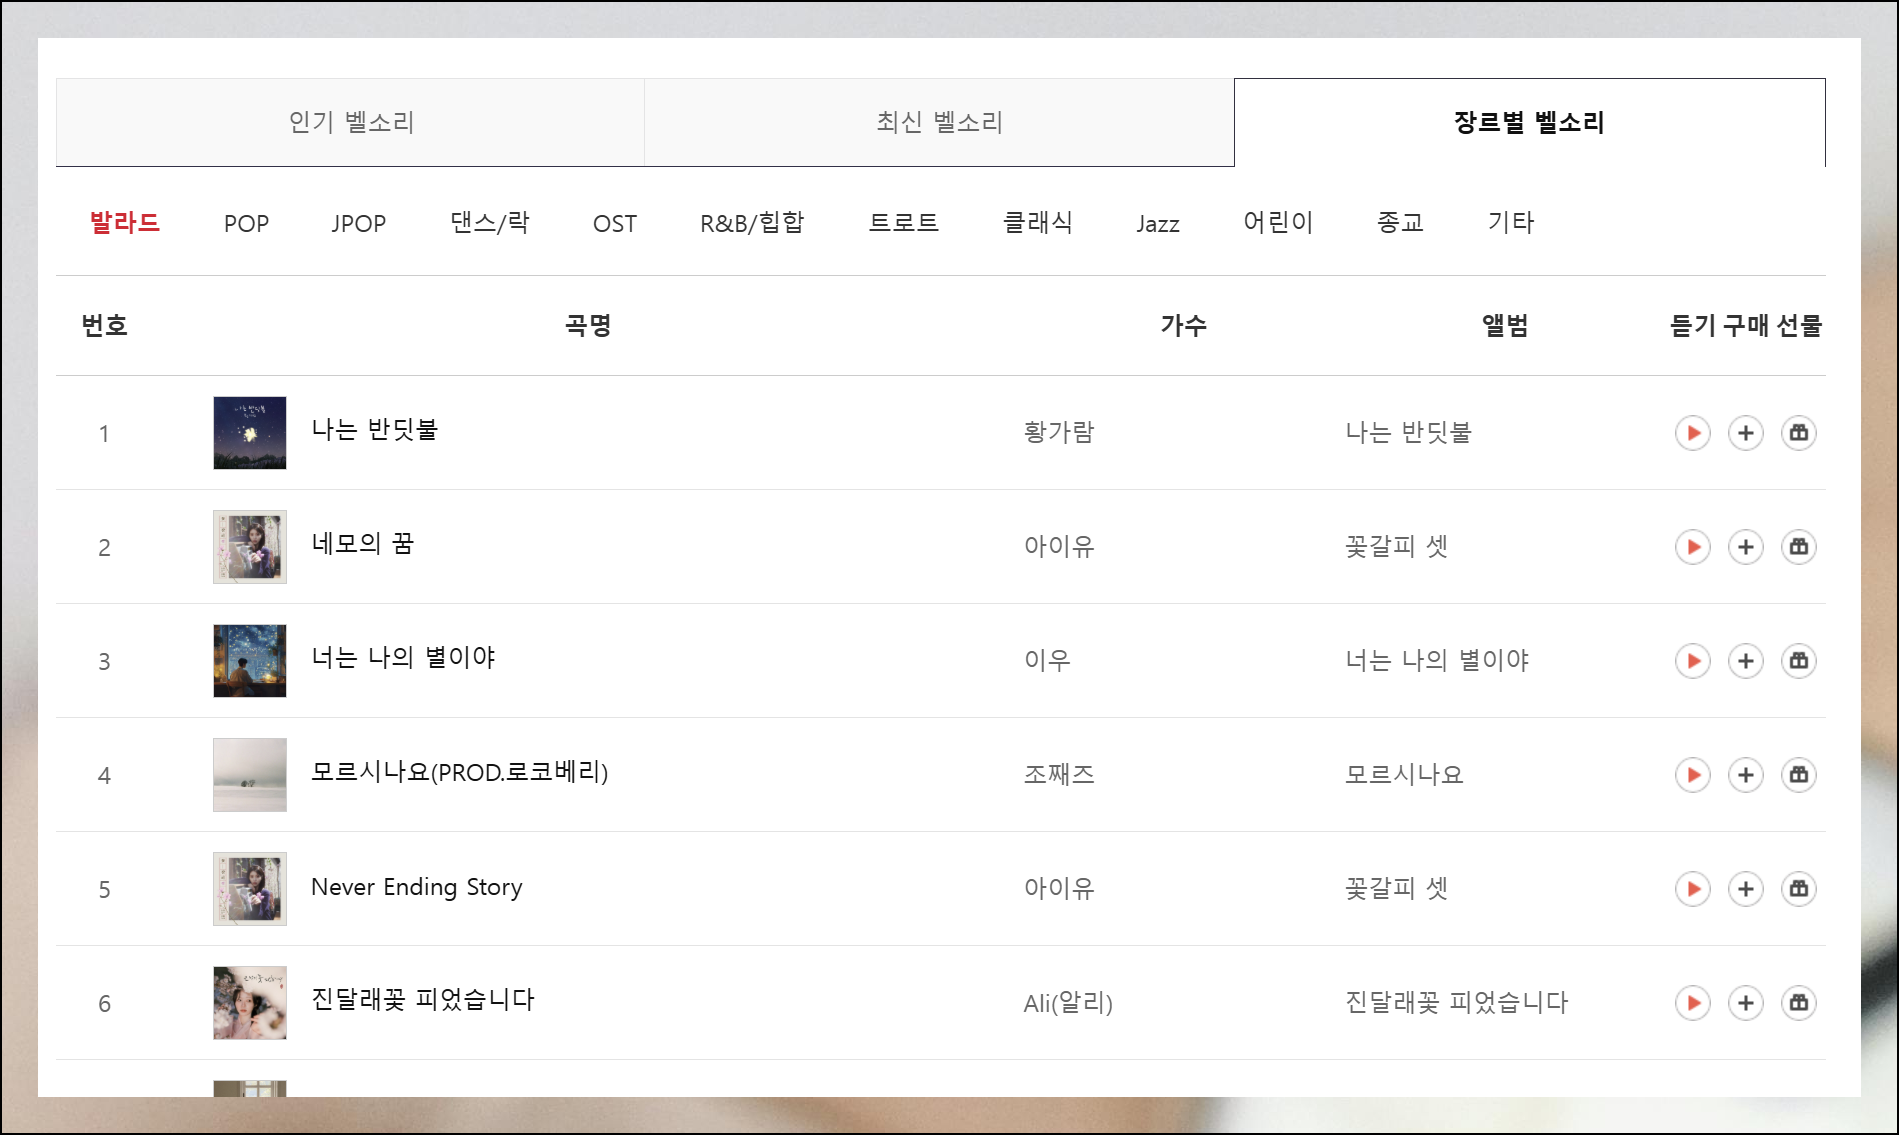Click the plus icon for 네모의 꿈
This screenshot has width=1899, height=1135.
point(1746,547)
